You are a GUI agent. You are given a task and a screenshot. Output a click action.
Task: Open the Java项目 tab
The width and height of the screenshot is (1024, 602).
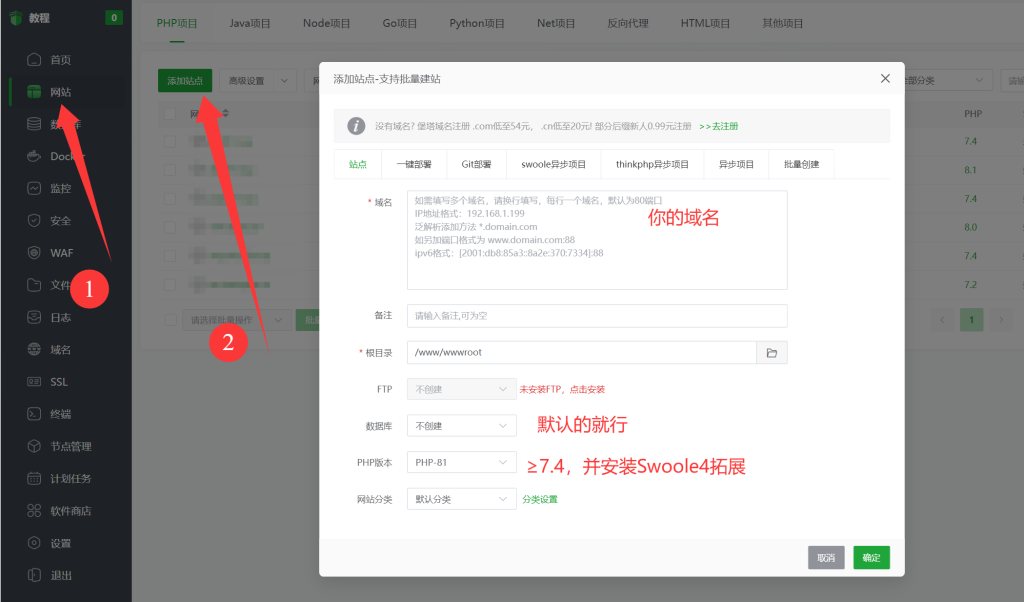click(249, 24)
